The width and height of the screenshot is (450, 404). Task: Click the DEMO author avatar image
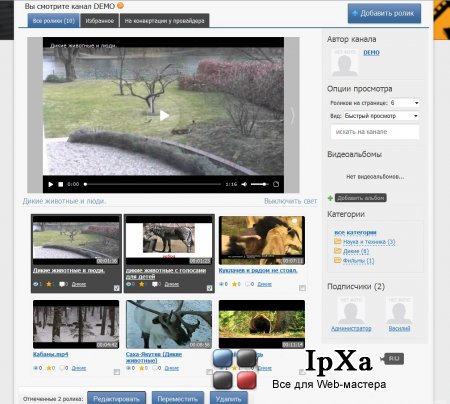[x=345, y=62]
